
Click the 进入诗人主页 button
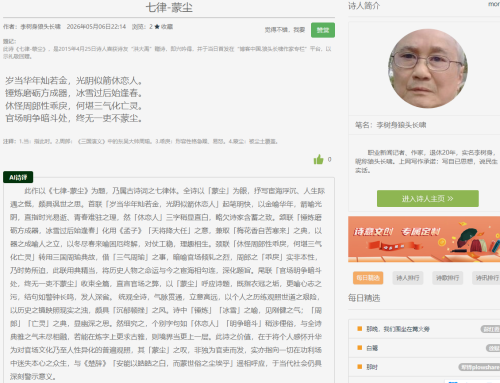[428, 199]
